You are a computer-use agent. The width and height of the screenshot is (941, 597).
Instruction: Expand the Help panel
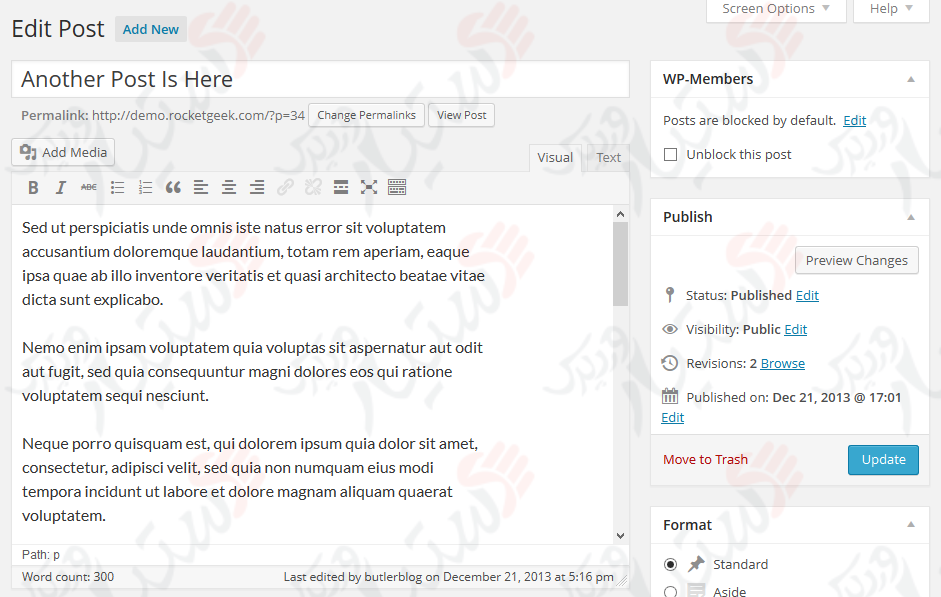coord(889,9)
